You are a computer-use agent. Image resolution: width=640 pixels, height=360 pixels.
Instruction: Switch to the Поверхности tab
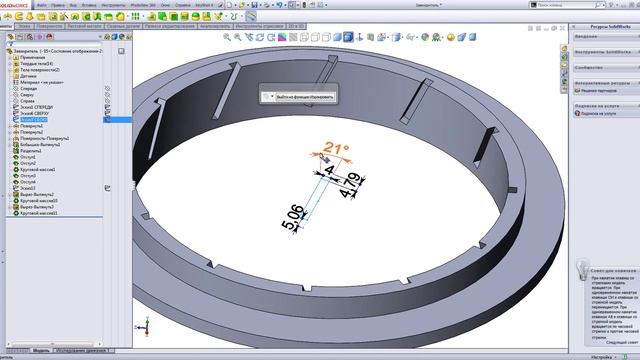click(49, 26)
